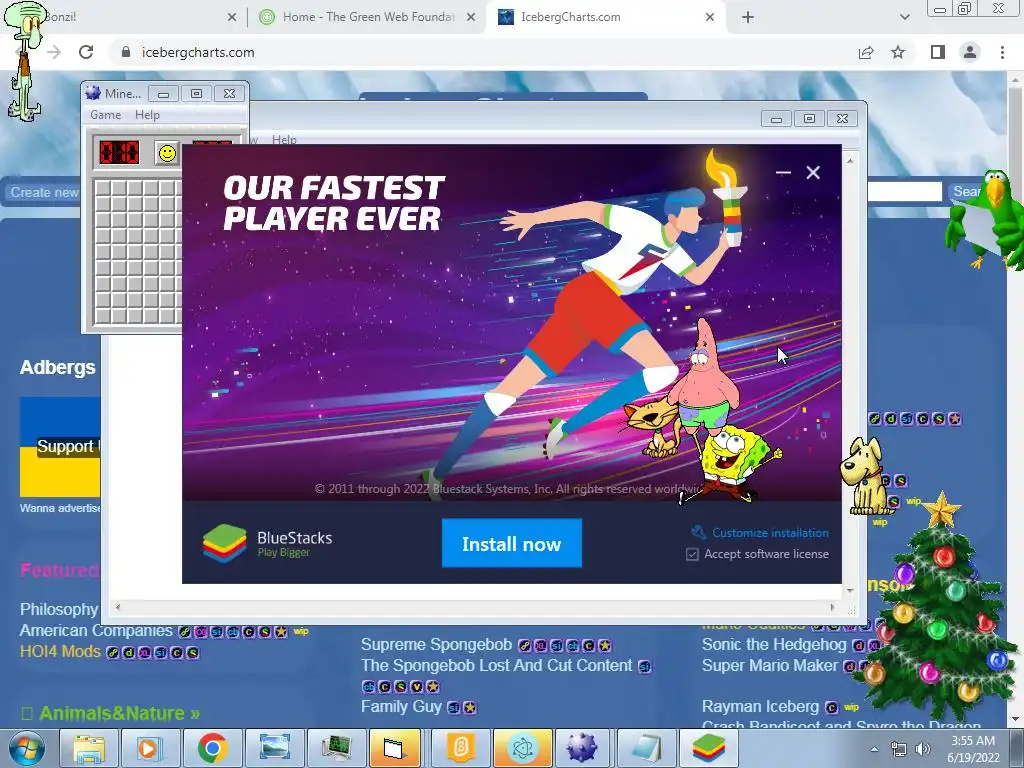Reload the page in Chrome
Image resolution: width=1024 pixels, height=768 pixels.
point(86,52)
